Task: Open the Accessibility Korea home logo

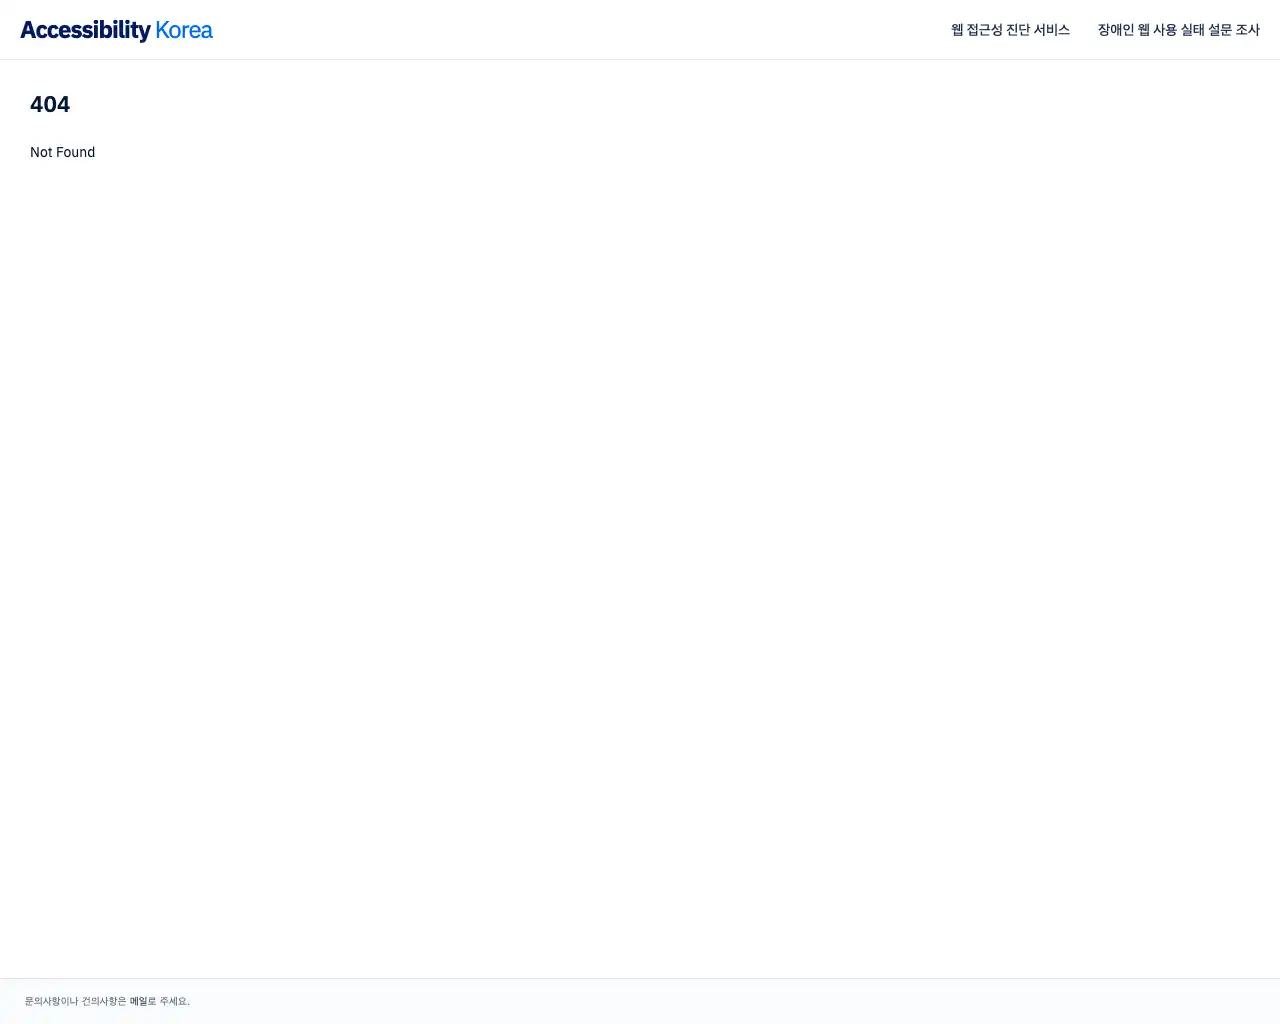Action: (x=116, y=30)
